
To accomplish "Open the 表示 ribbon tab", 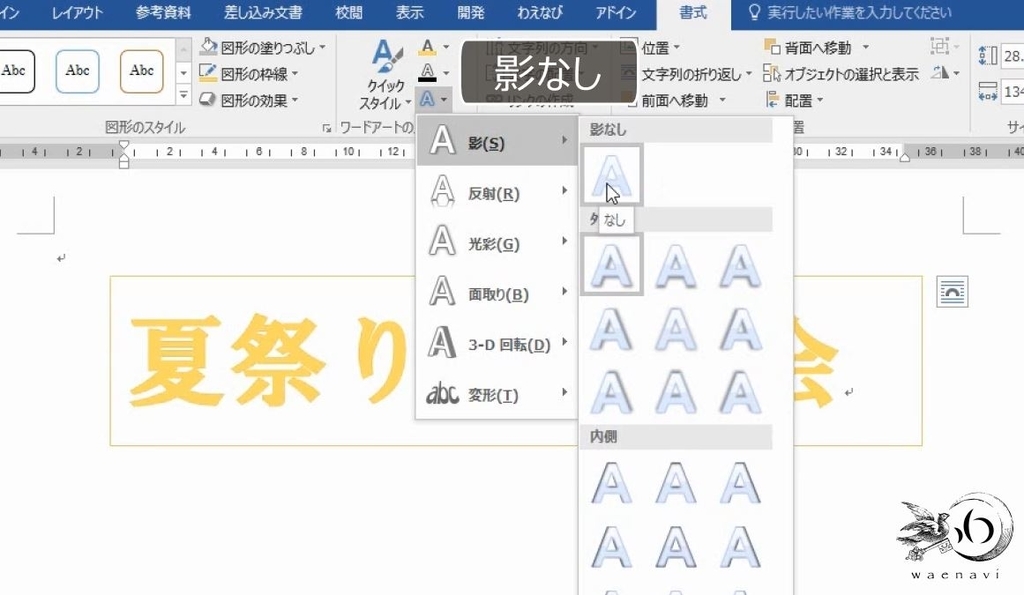I will [409, 12].
